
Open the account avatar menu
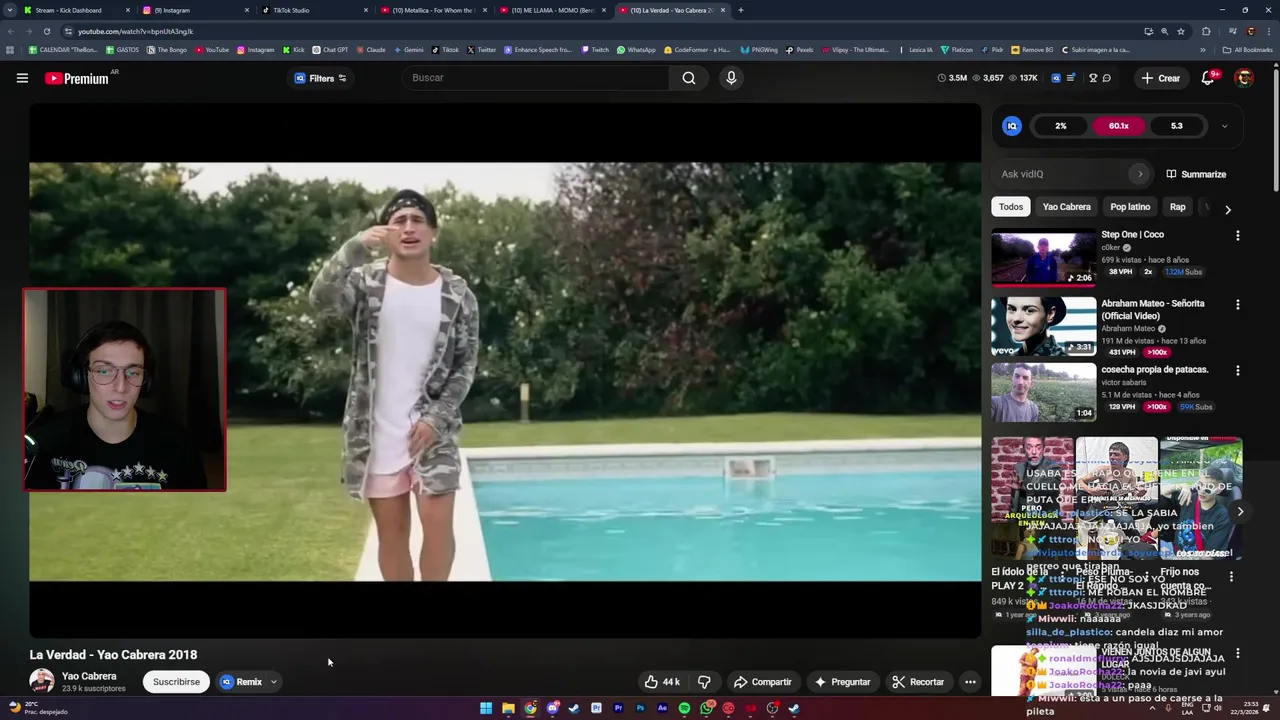click(1244, 78)
